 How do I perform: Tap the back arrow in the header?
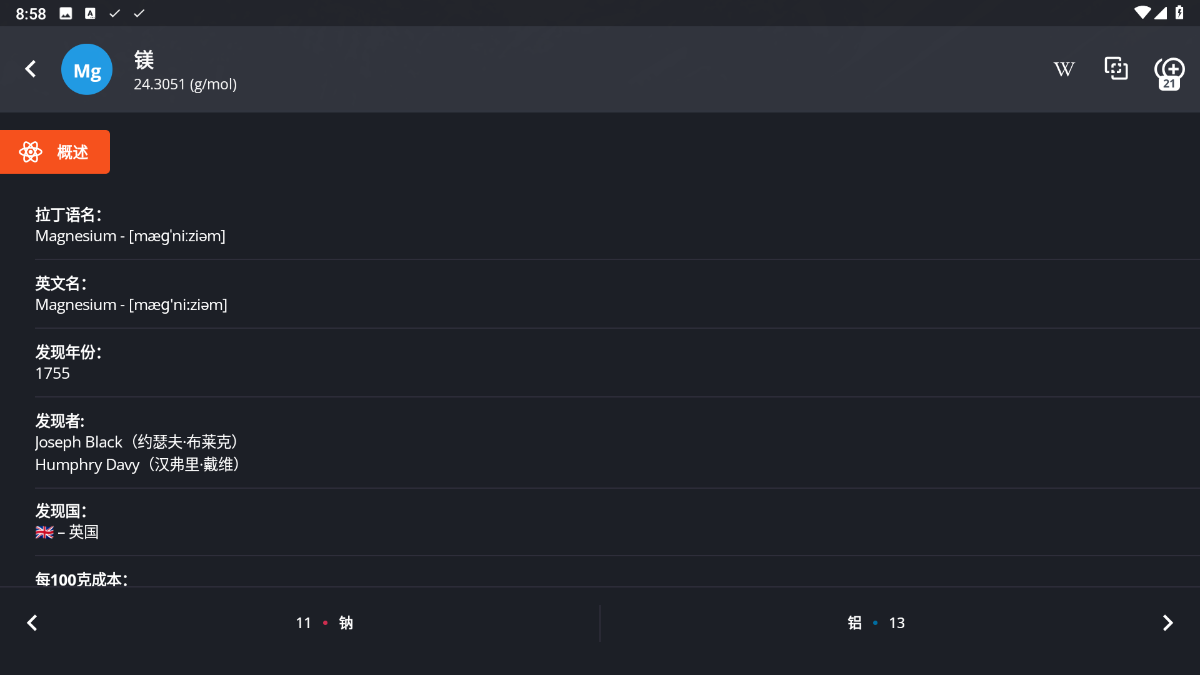(31, 69)
